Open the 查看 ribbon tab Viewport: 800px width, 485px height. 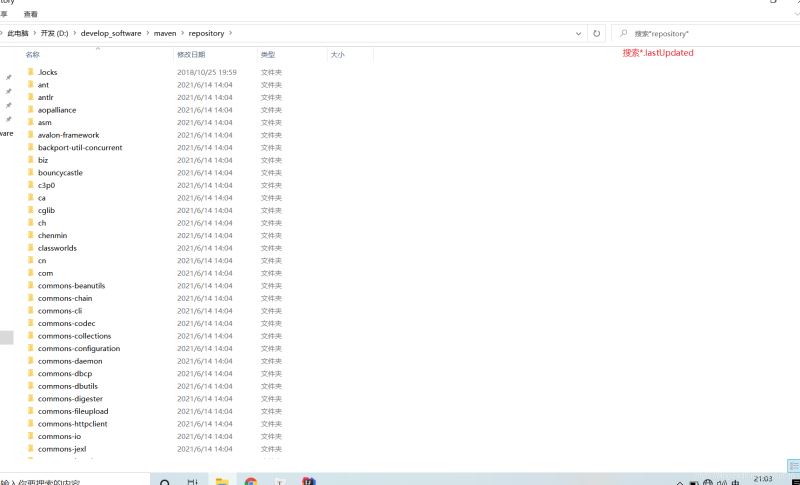click(31, 14)
